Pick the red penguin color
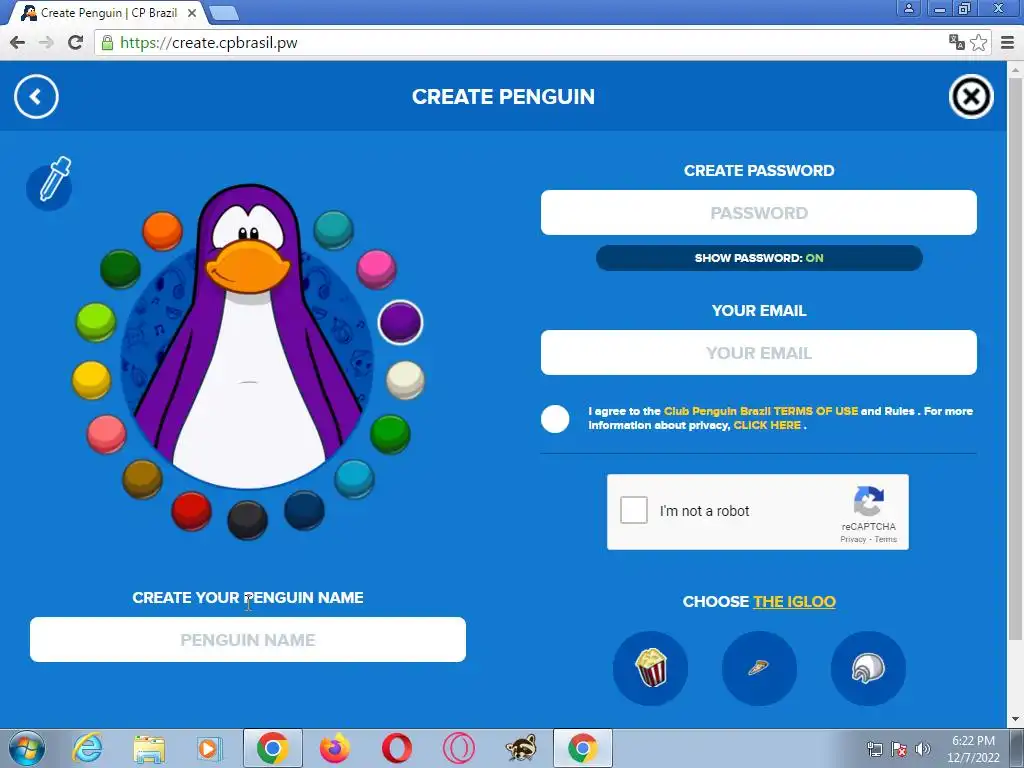The image size is (1024, 768). (x=191, y=511)
